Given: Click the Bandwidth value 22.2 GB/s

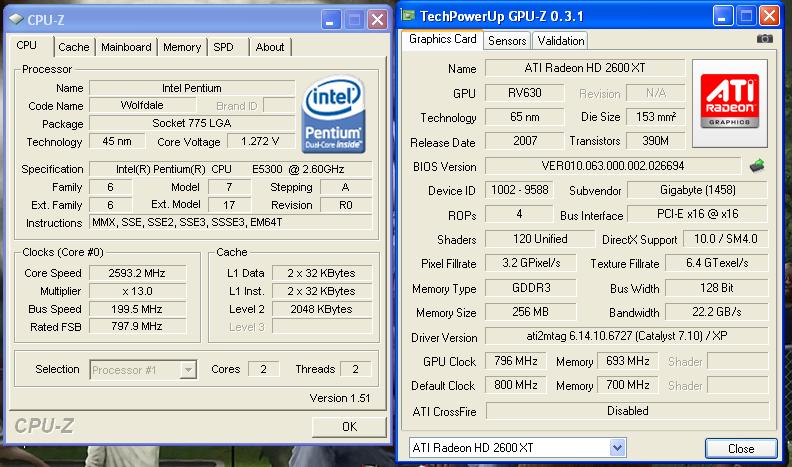Looking at the screenshot, I should pyautogui.click(x=717, y=312).
